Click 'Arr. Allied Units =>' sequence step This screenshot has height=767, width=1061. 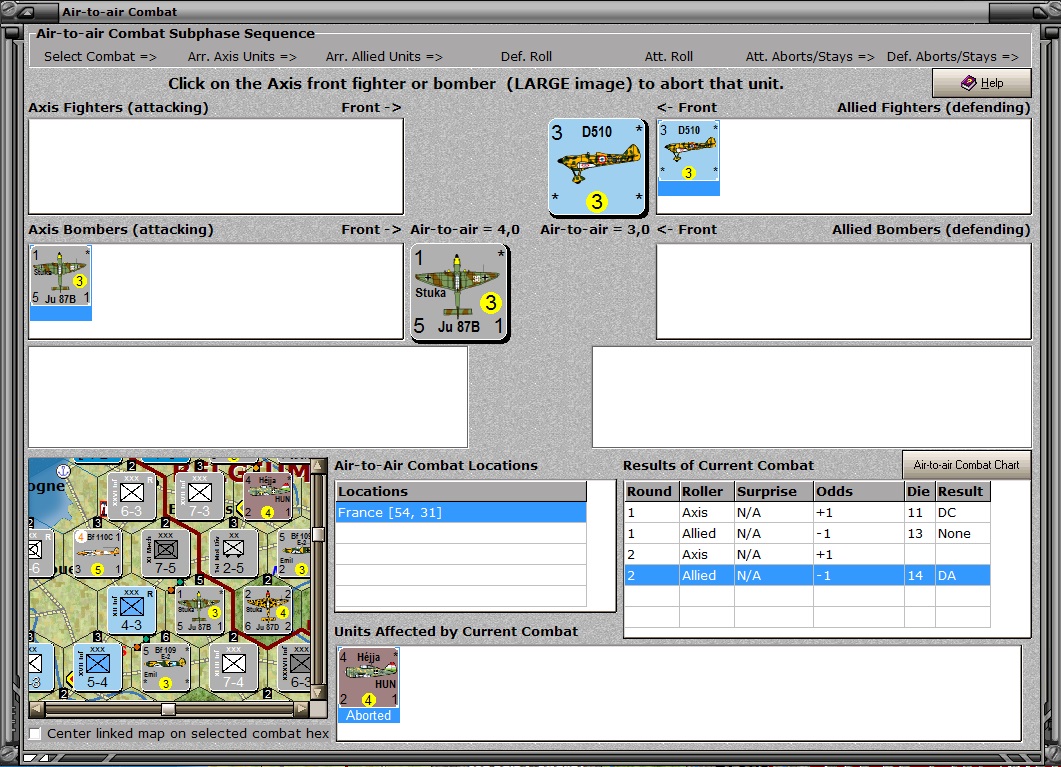[384, 56]
